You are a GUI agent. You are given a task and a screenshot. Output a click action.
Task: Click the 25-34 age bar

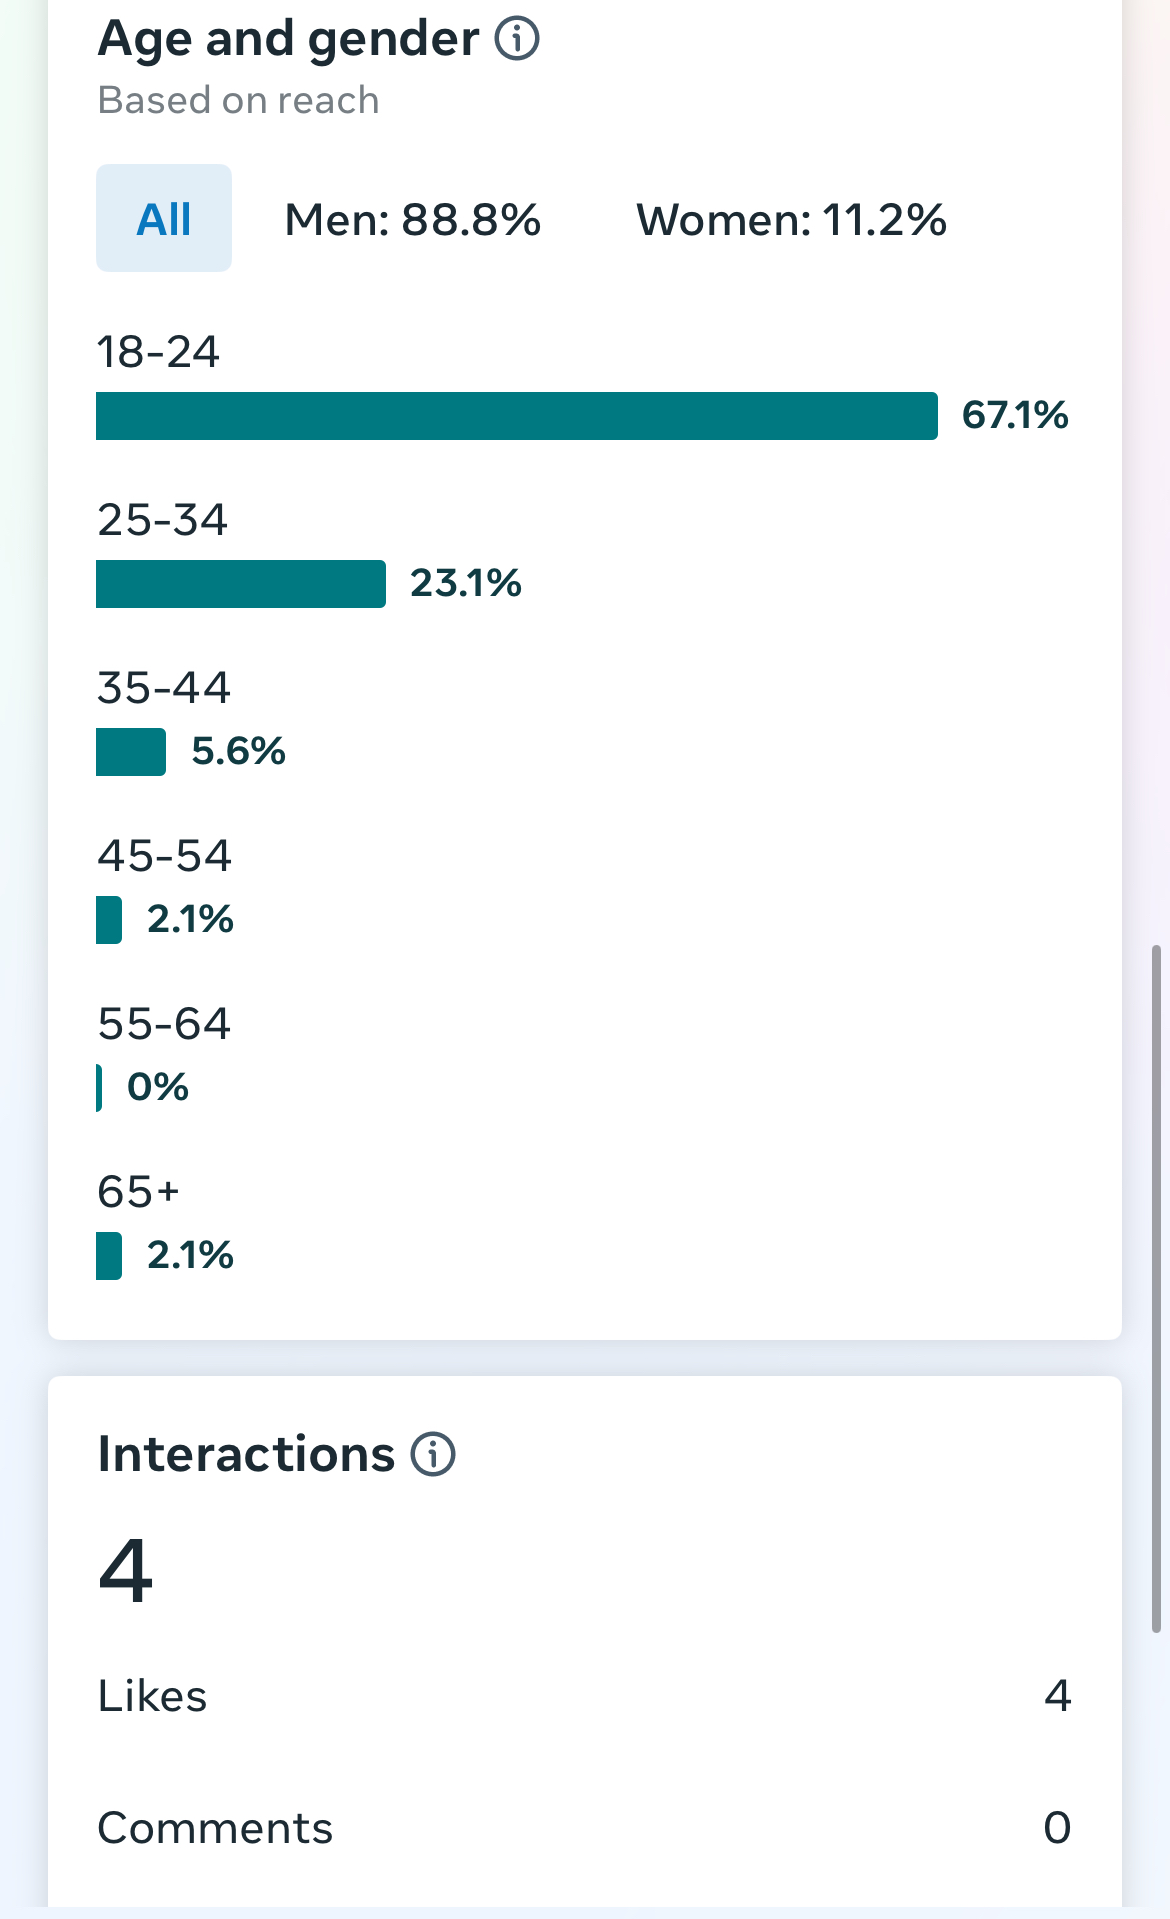[x=240, y=584]
